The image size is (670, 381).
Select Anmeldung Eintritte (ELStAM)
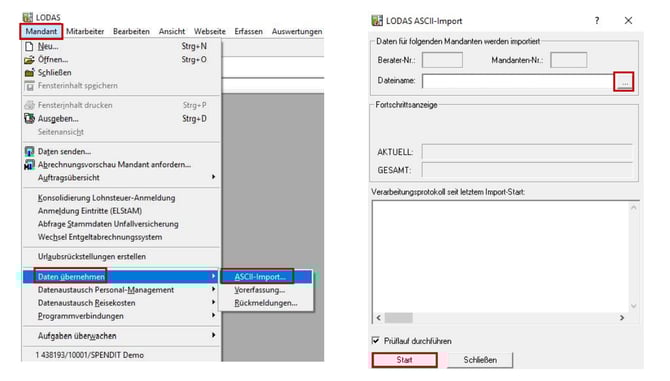90,211
